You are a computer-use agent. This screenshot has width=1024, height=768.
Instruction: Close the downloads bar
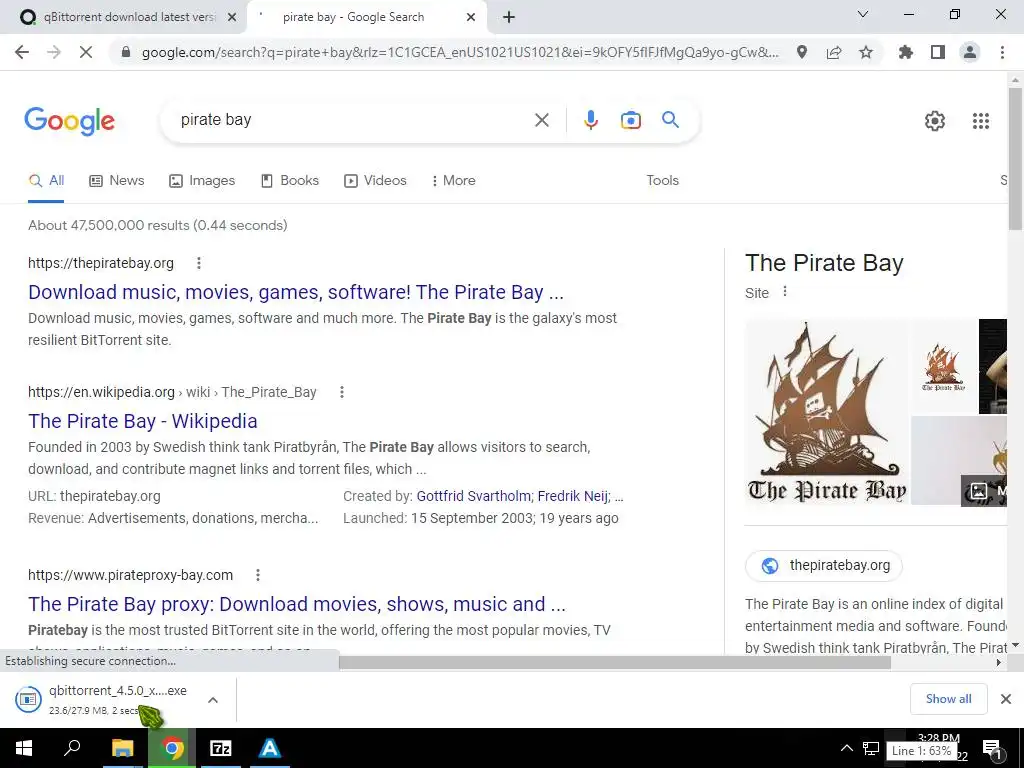pyautogui.click(x=1006, y=699)
